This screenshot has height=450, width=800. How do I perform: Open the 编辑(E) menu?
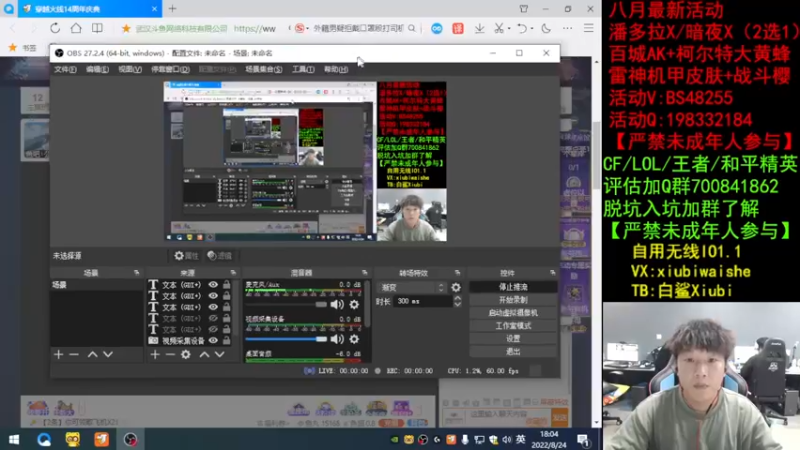coord(97,69)
